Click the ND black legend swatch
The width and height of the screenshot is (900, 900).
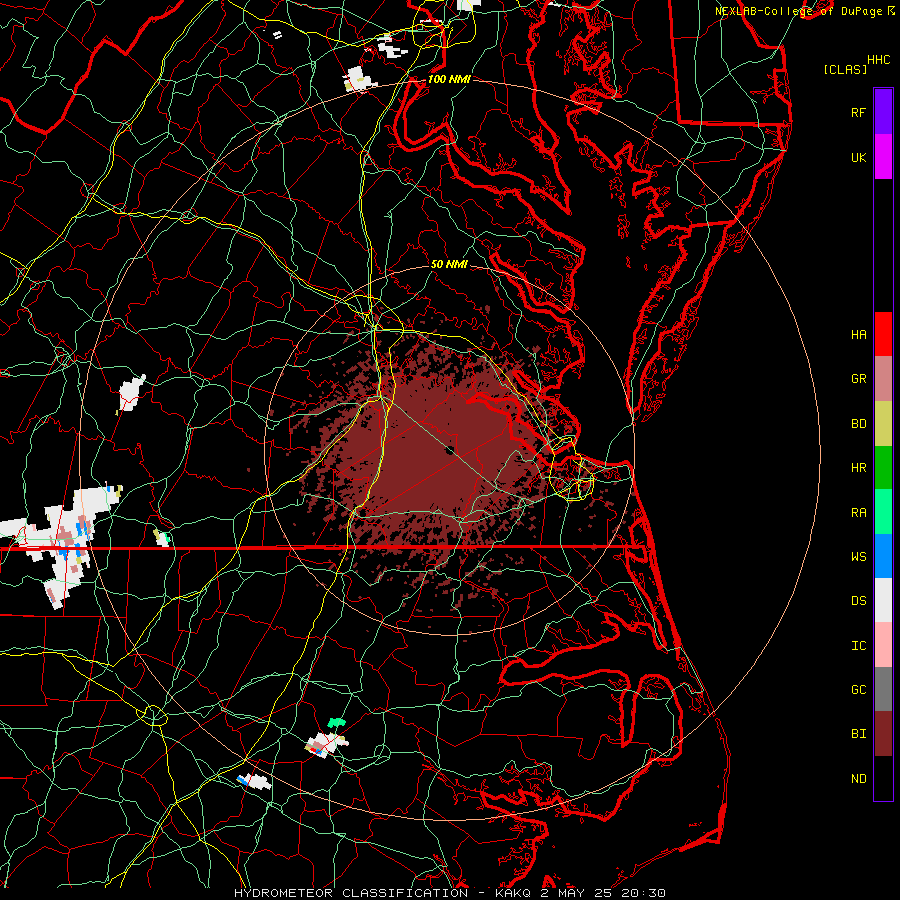coord(883,778)
